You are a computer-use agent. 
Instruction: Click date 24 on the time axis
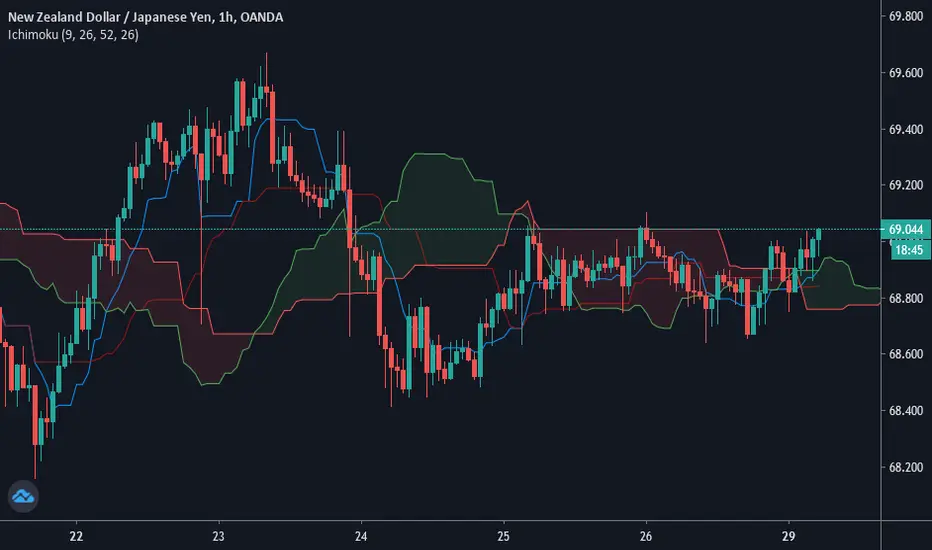pyautogui.click(x=361, y=536)
